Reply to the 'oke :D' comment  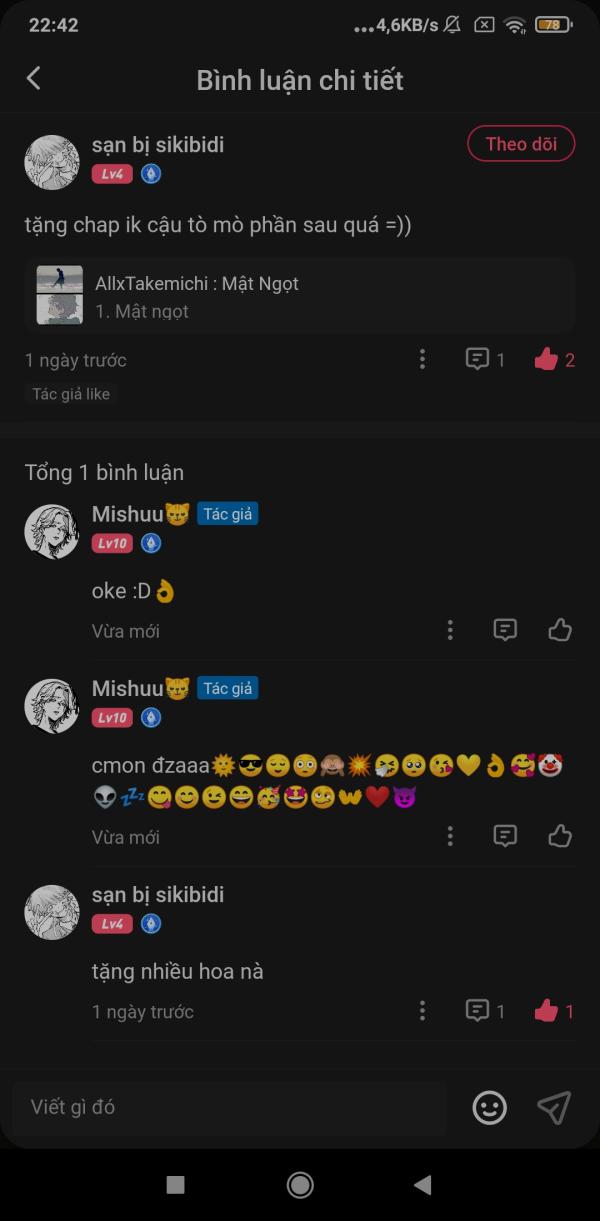505,630
